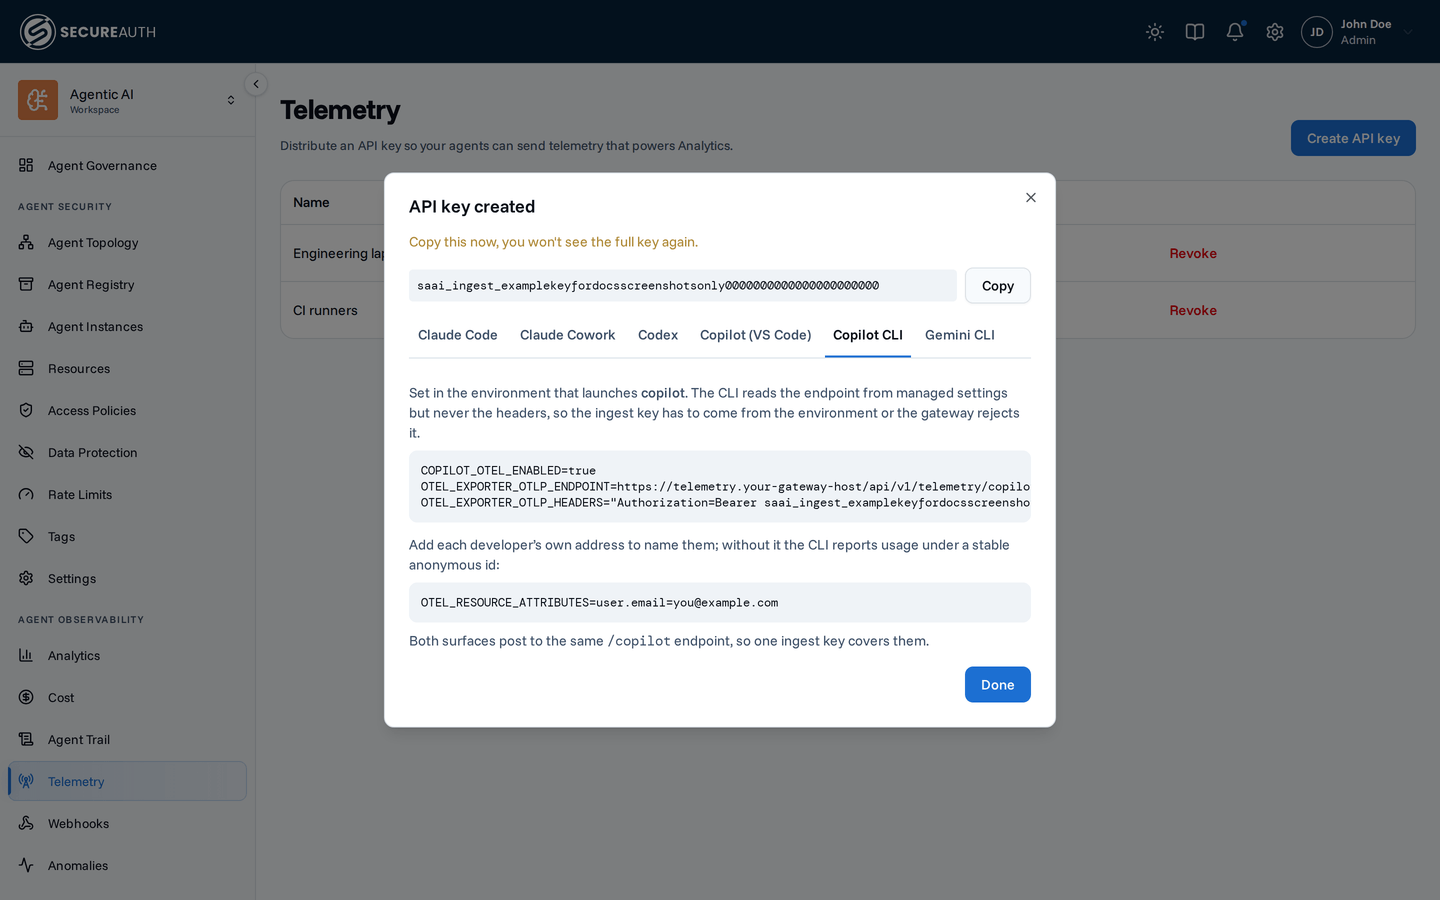This screenshot has height=900, width=1440.
Task: Select Webhooks in the sidebar
Action: point(127,823)
